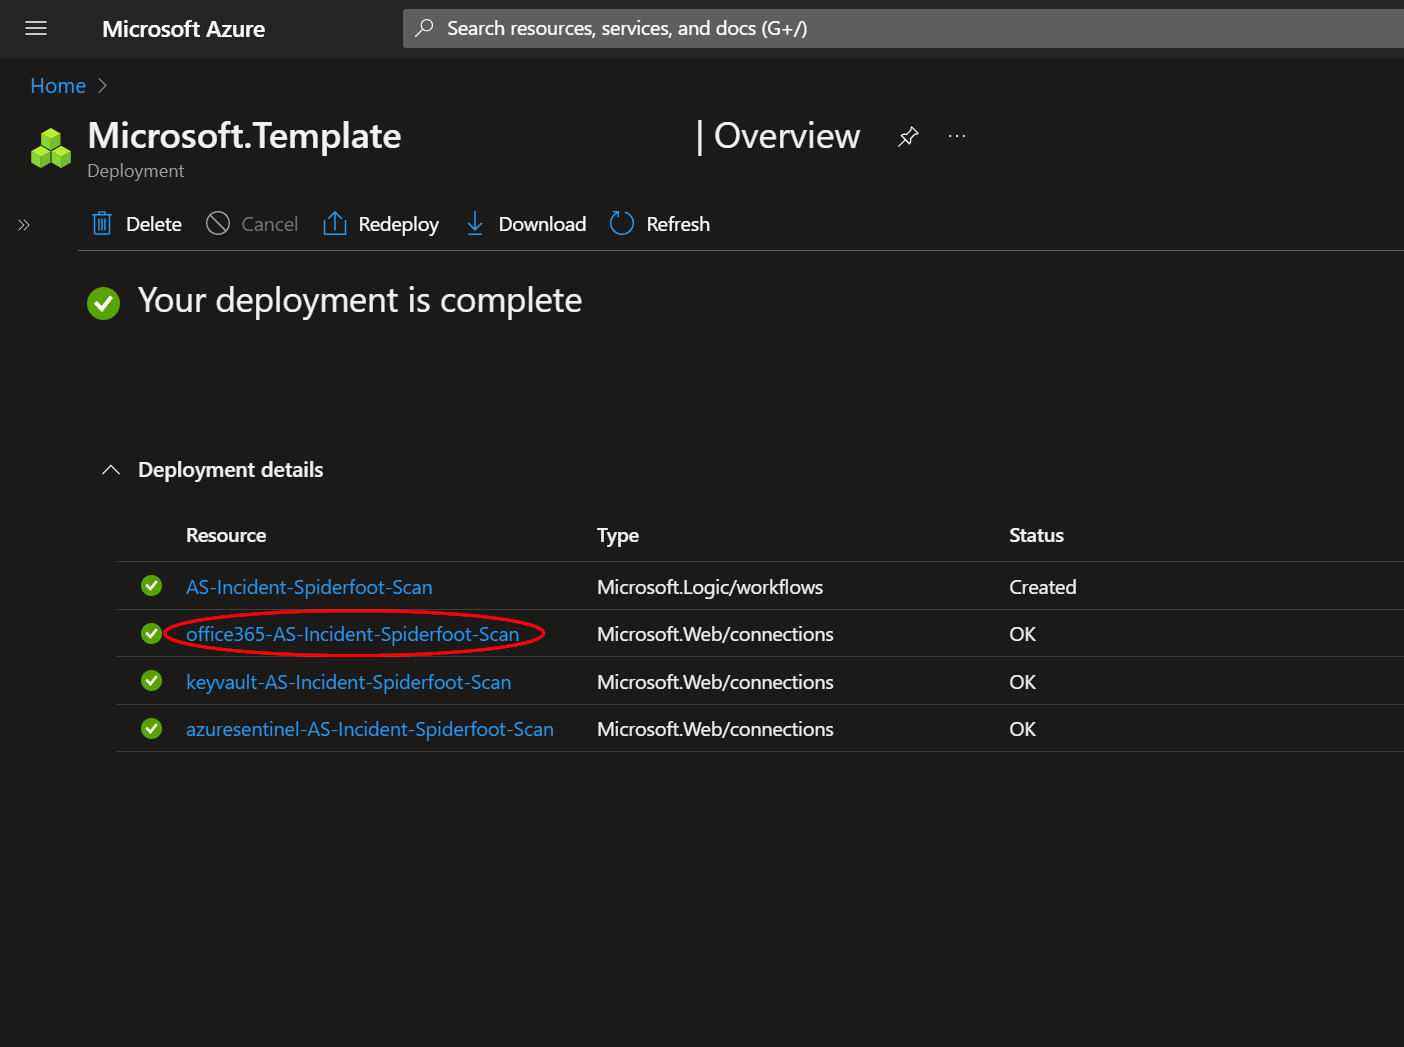
Task: Click the success icon for keyvault connection row
Action: pyautogui.click(x=152, y=680)
